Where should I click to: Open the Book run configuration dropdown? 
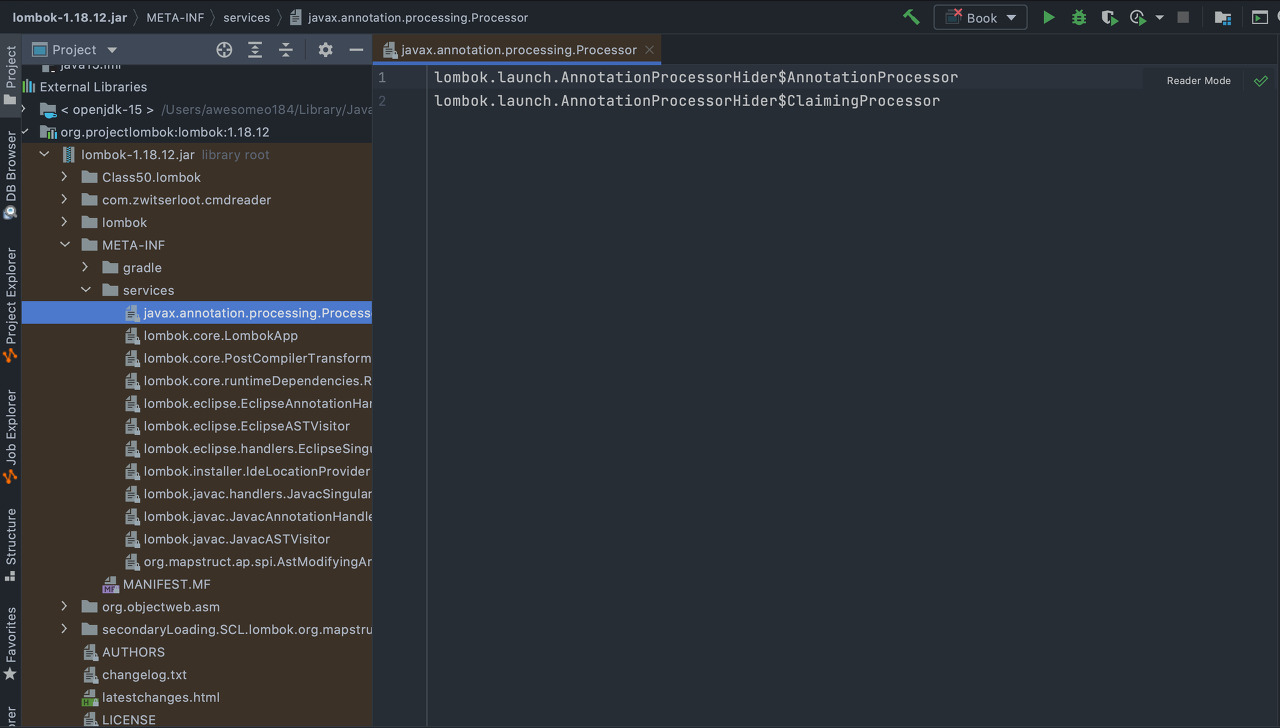click(980, 17)
